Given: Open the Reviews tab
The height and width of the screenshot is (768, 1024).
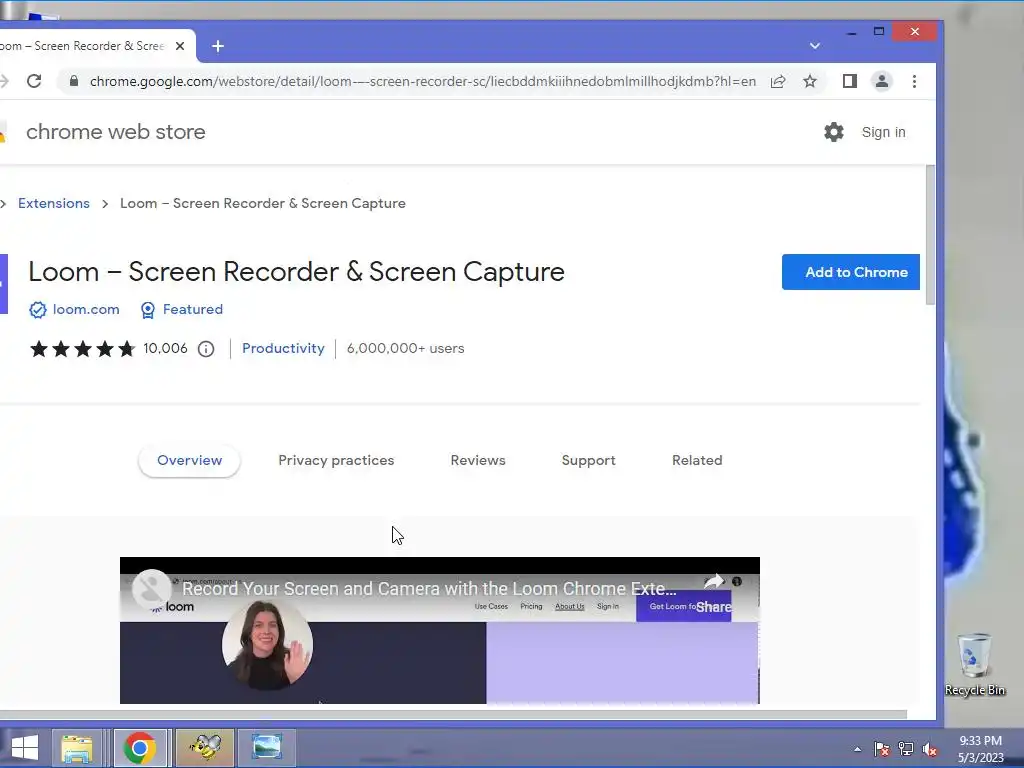Looking at the screenshot, I should click(478, 460).
